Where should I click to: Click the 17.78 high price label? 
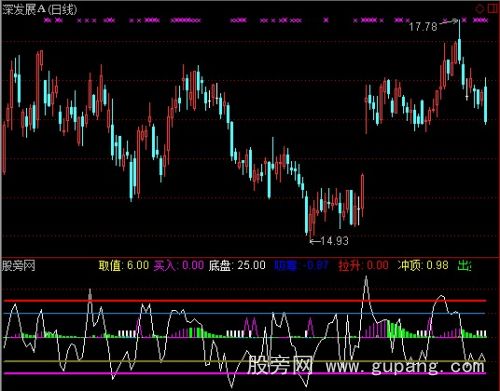point(423,27)
